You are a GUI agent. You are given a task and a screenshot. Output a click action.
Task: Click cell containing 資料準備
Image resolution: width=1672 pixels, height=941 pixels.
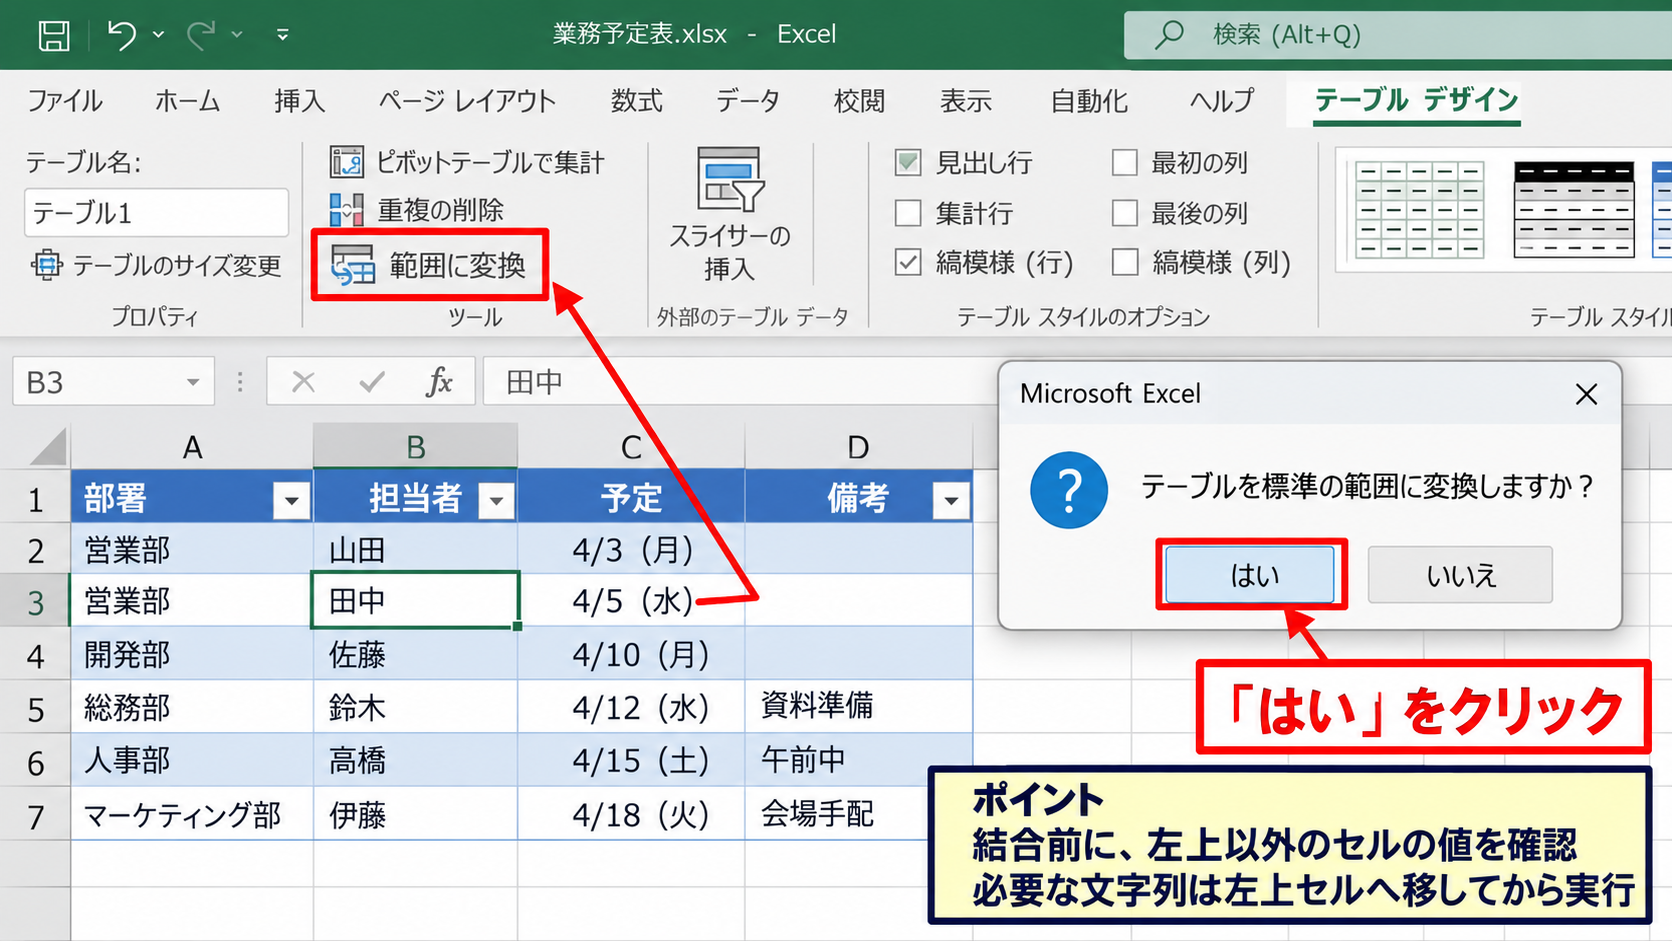click(858, 706)
